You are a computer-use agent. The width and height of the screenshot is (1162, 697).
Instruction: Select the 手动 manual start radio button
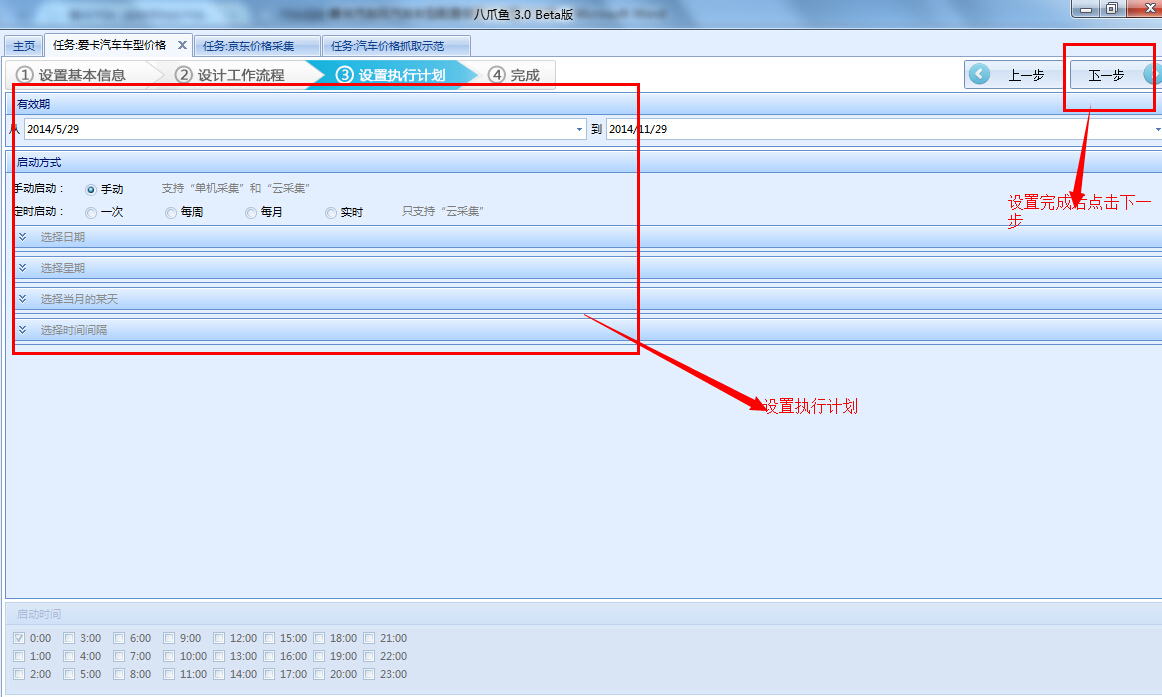(x=90, y=190)
